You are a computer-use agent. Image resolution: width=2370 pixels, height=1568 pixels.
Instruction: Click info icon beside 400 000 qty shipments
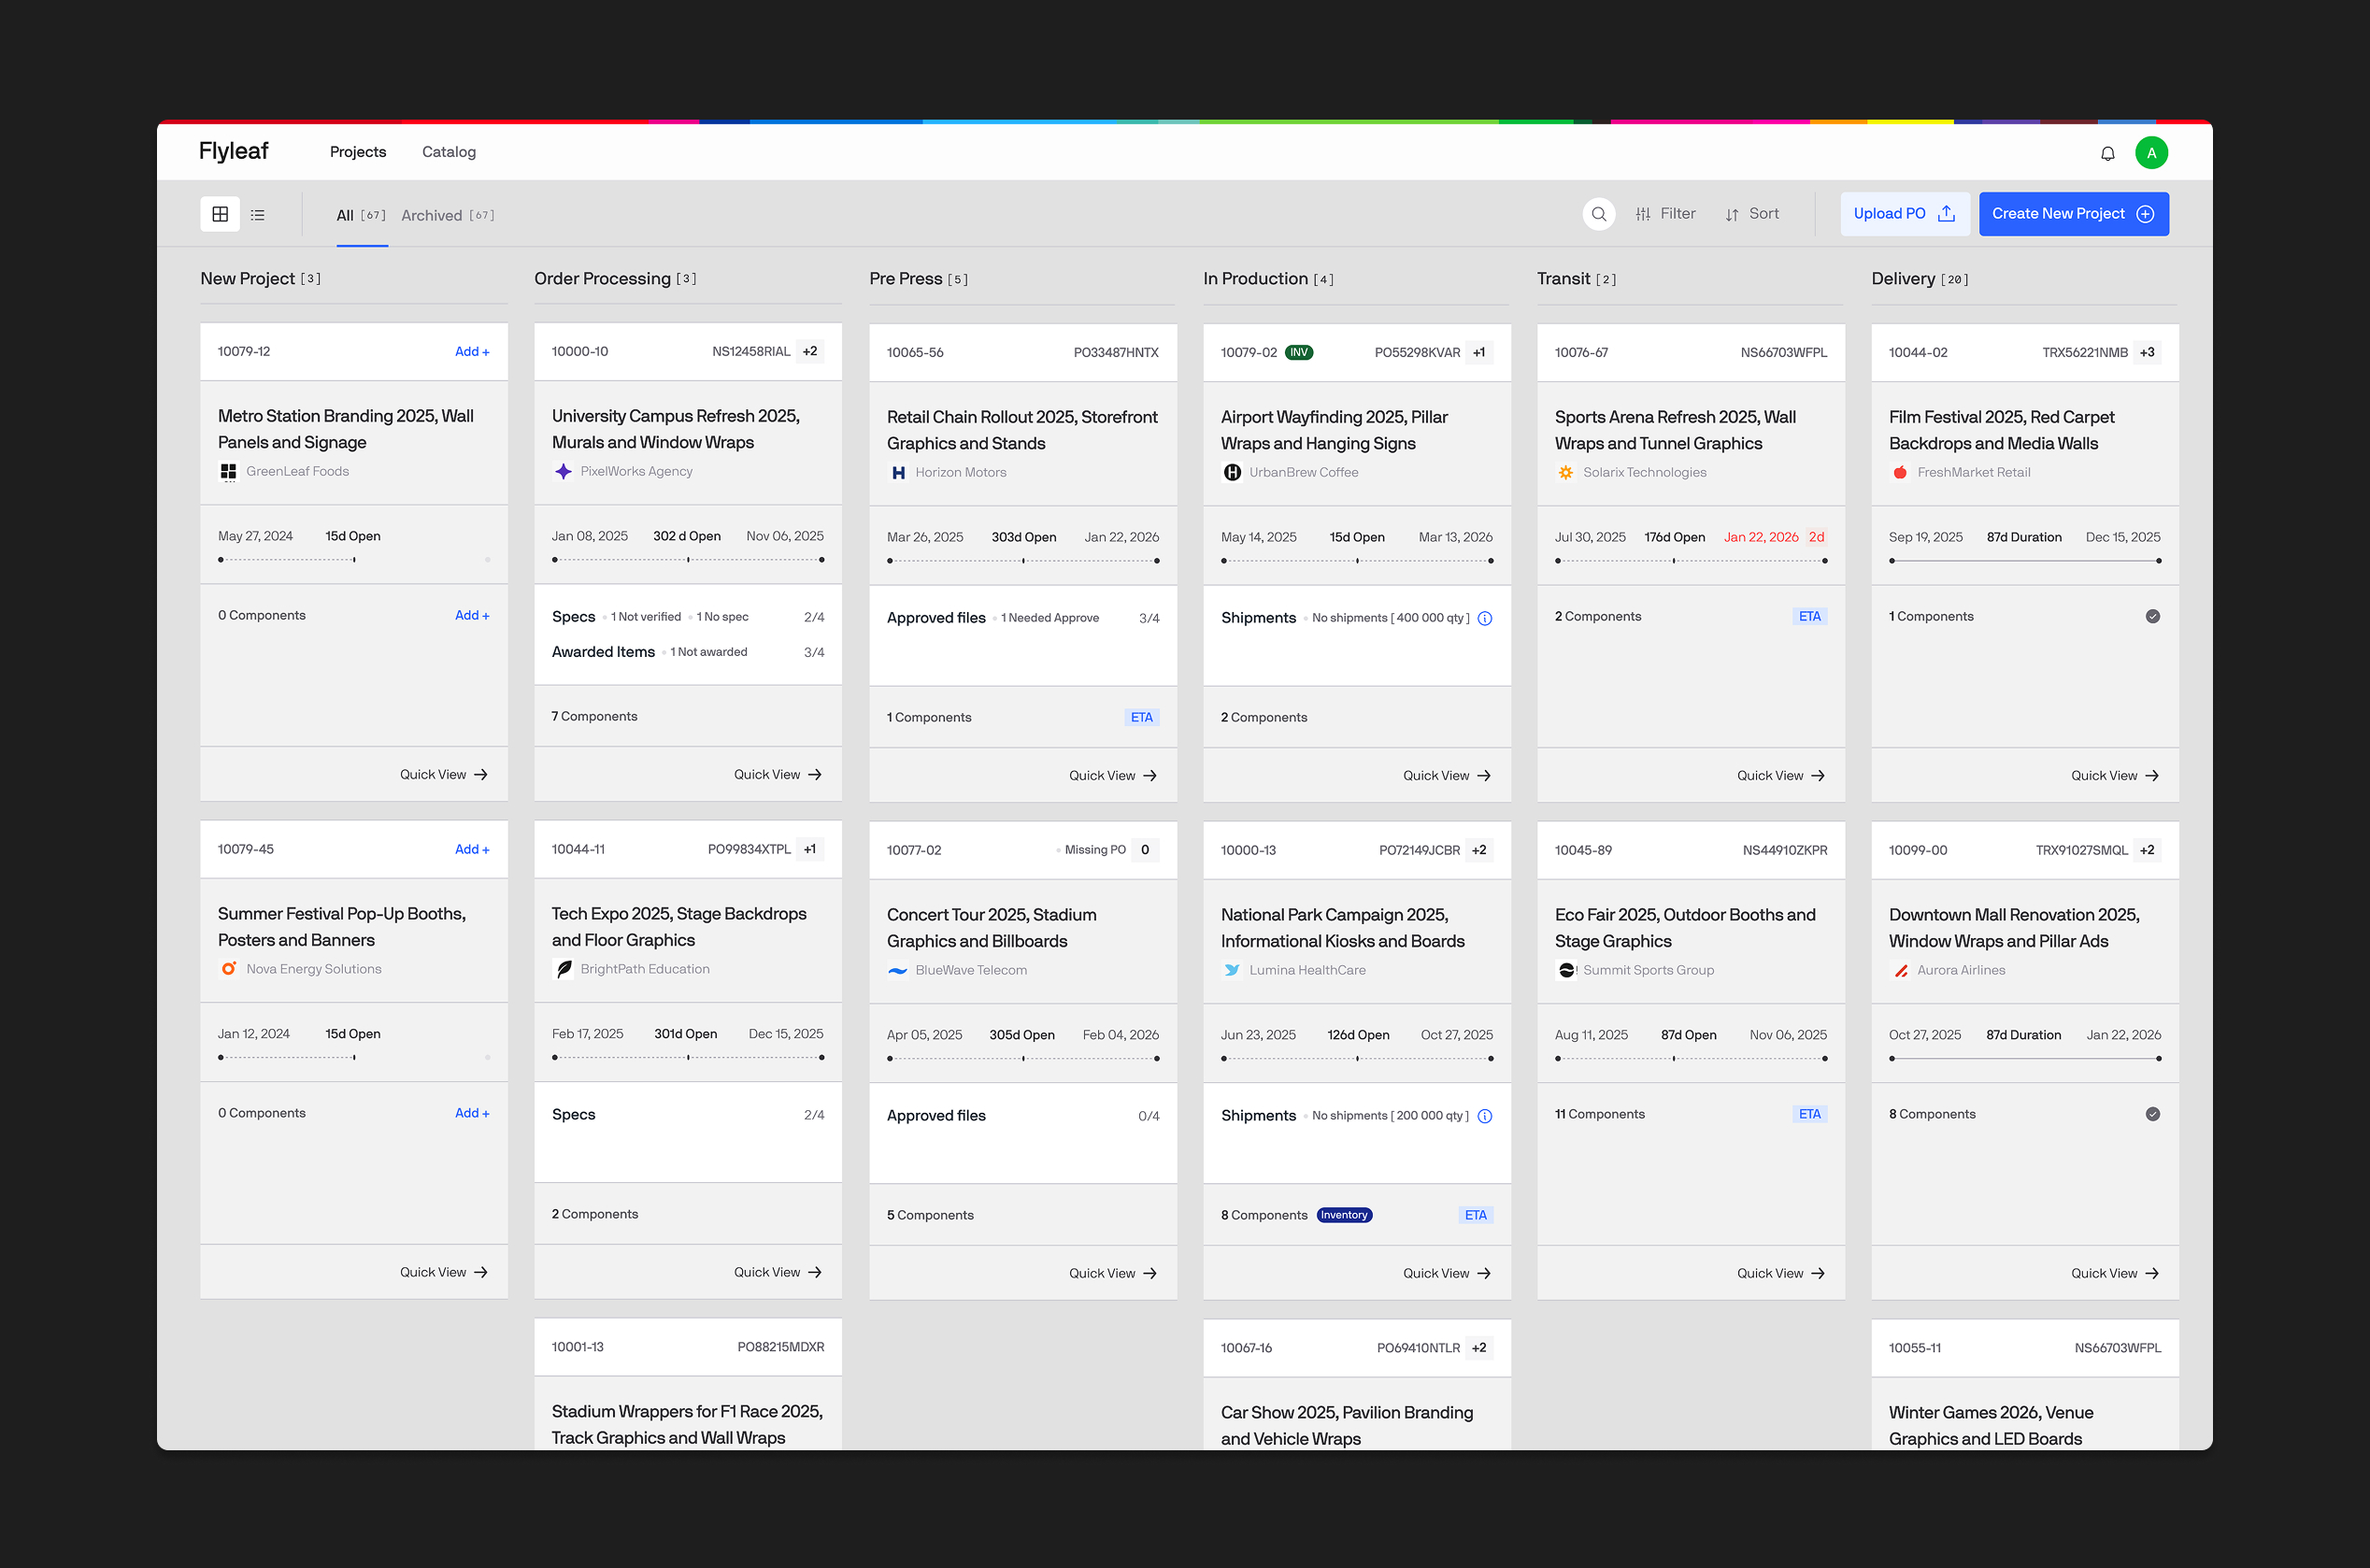pos(1484,618)
